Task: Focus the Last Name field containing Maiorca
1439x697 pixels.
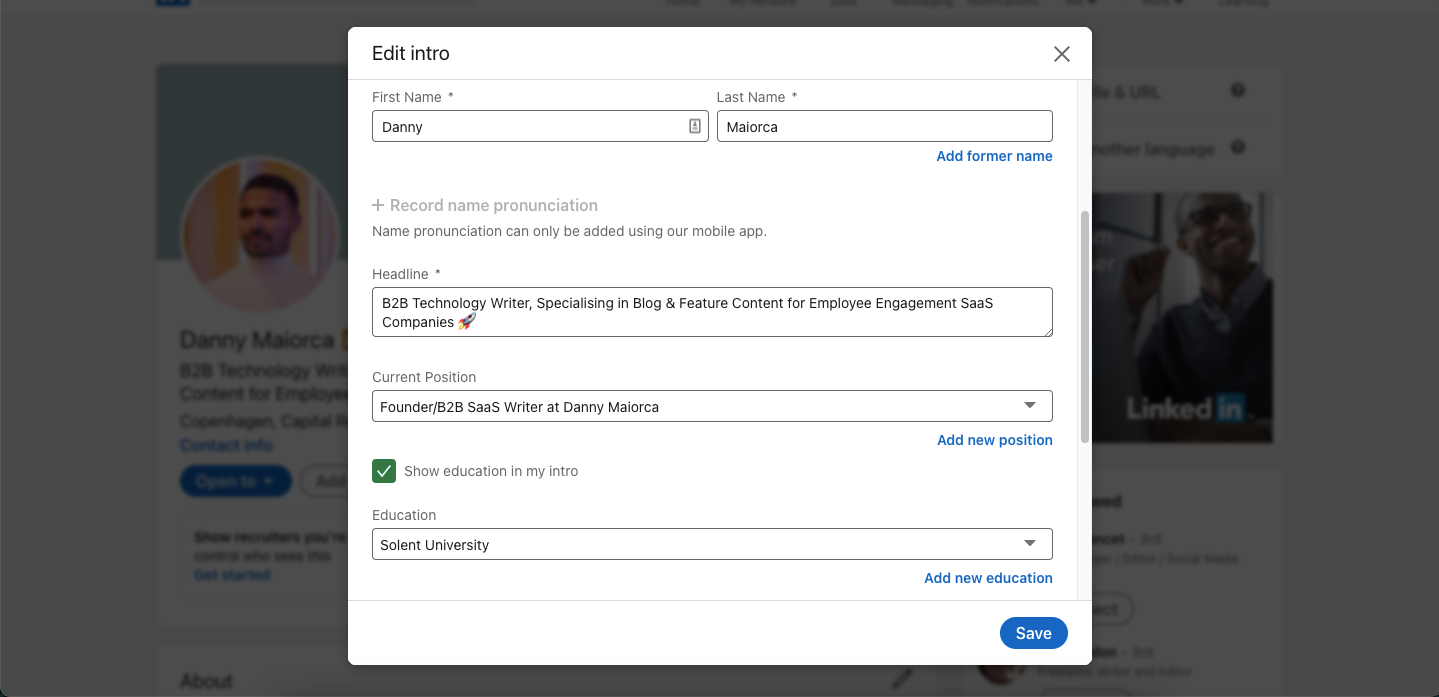Action: [884, 127]
